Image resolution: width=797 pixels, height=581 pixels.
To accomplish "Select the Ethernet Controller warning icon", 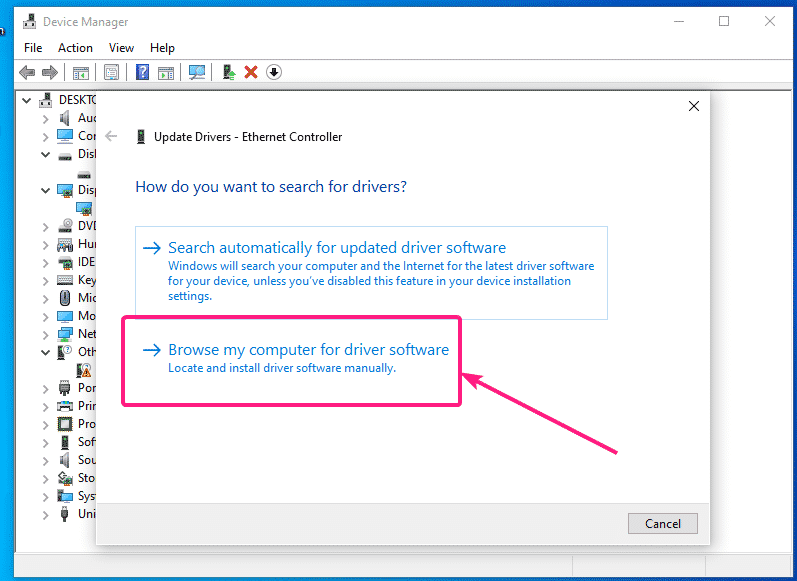I will [x=84, y=370].
